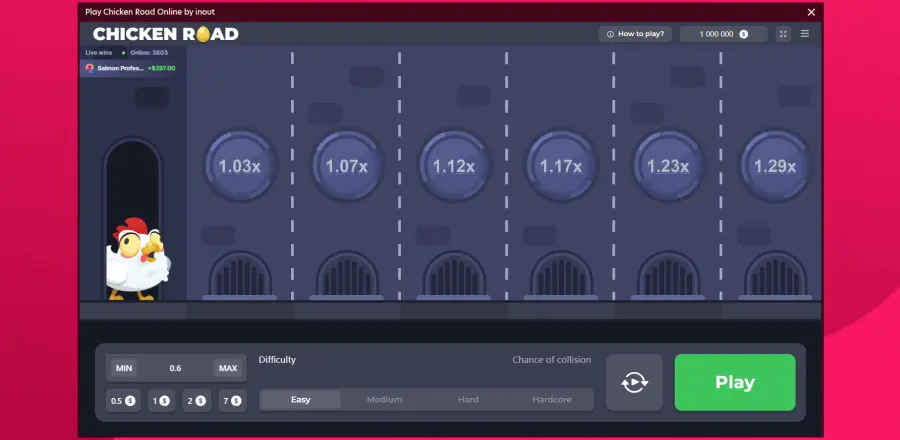Select Easy difficulty
This screenshot has height=440, width=900.
pyautogui.click(x=300, y=399)
